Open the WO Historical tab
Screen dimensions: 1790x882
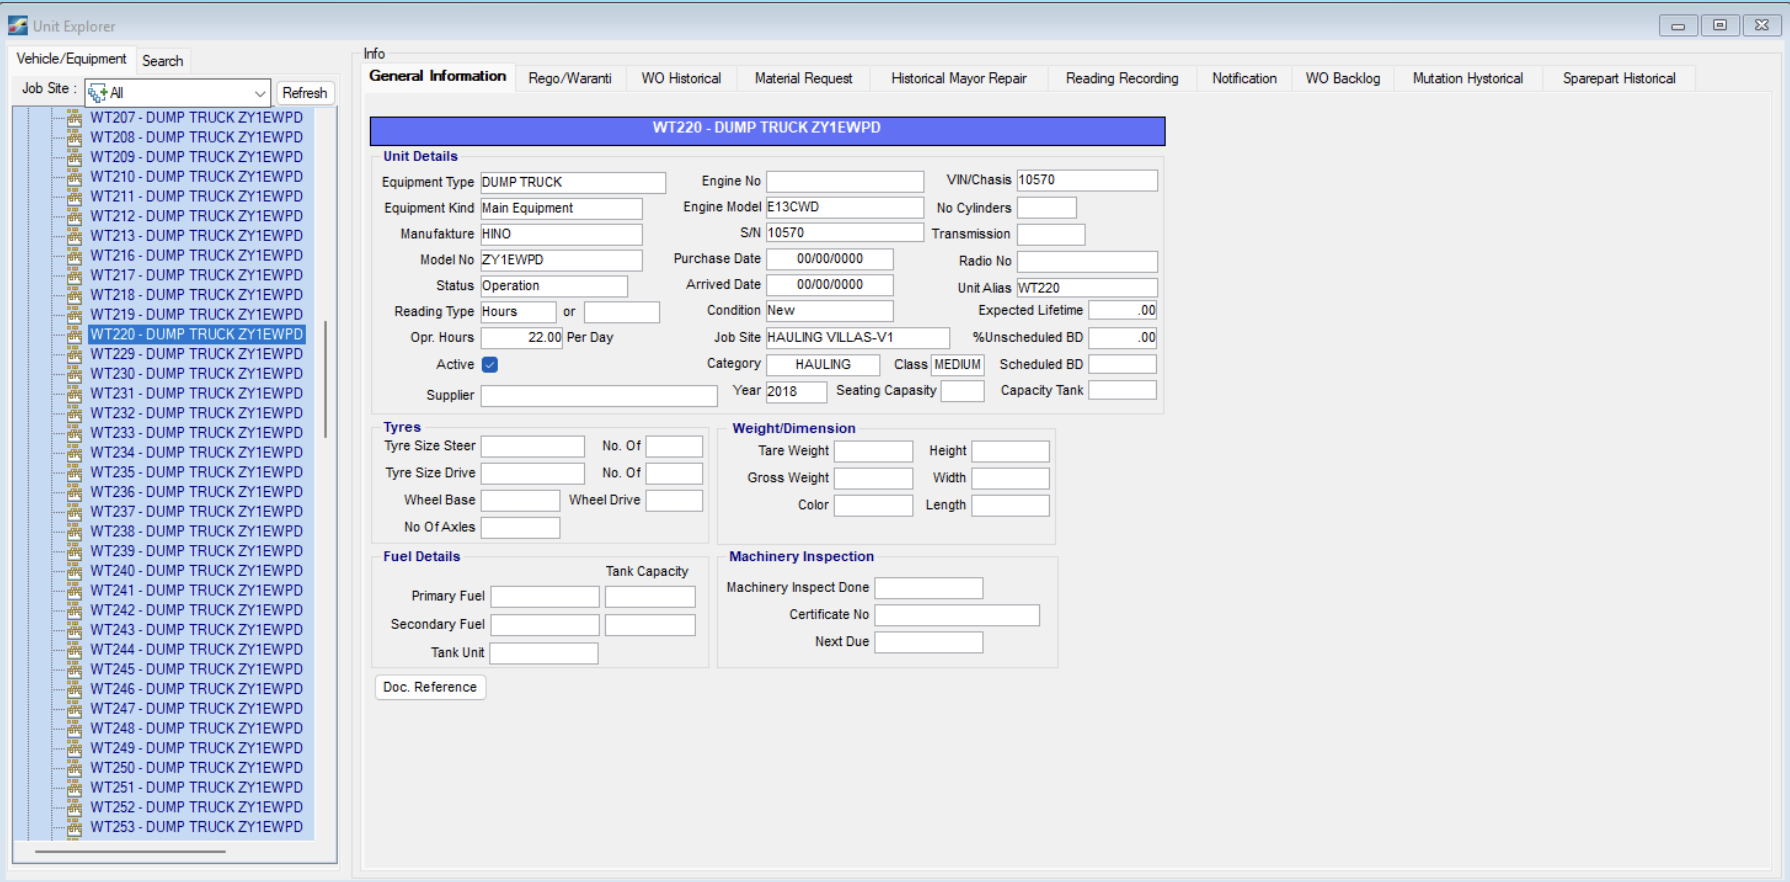coord(681,78)
